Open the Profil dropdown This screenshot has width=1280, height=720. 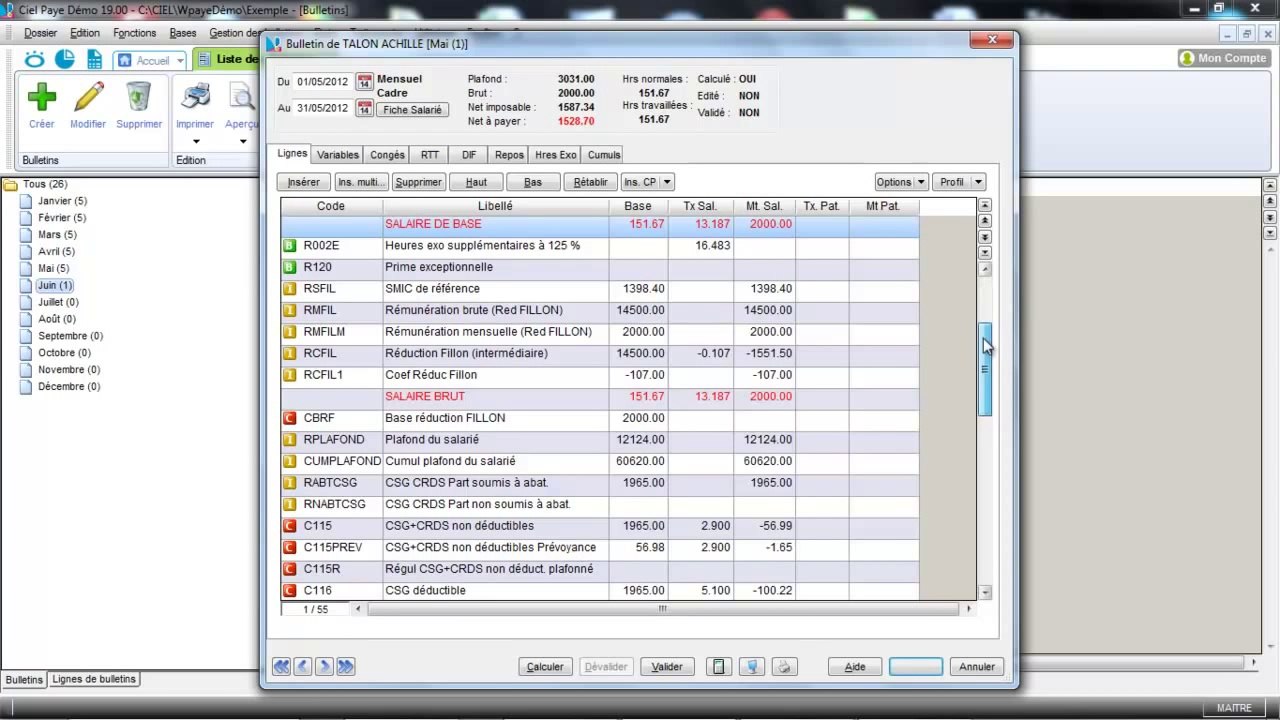(x=958, y=182)
